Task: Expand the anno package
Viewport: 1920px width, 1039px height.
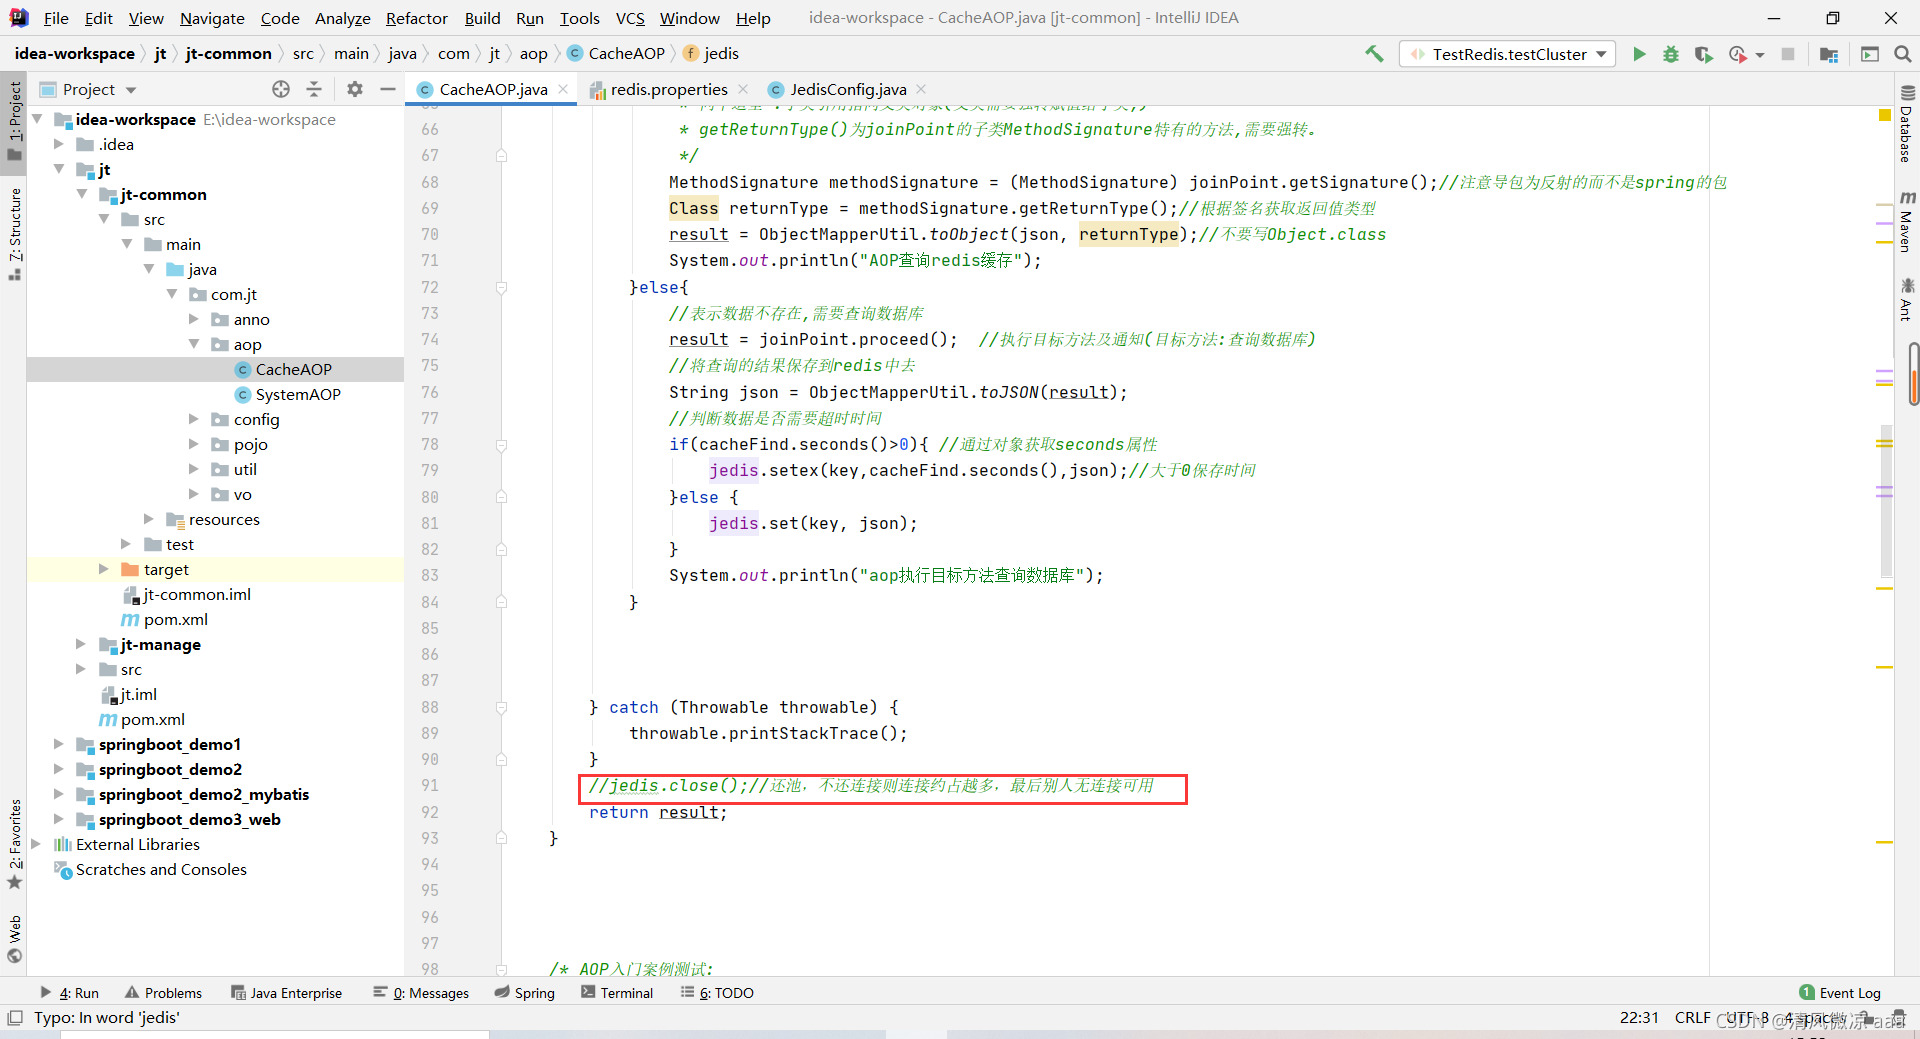Action: click(194, 319)
